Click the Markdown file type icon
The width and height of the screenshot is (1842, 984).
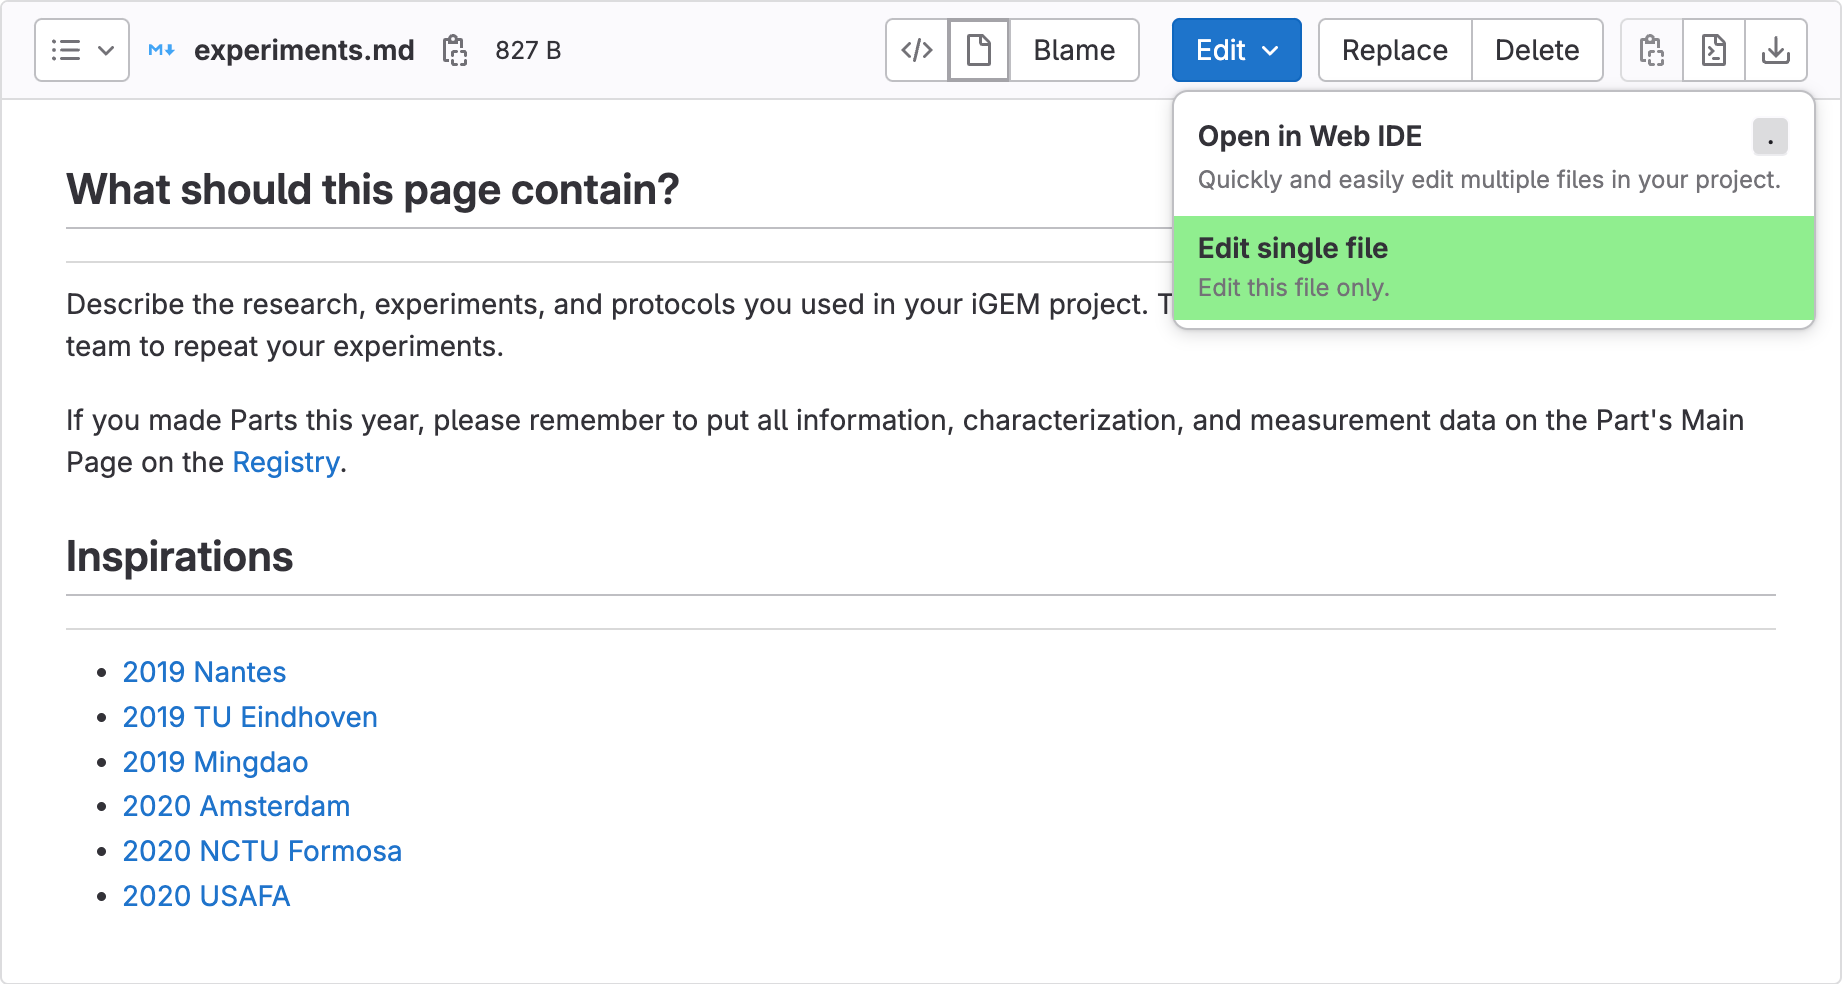(161, 50)
